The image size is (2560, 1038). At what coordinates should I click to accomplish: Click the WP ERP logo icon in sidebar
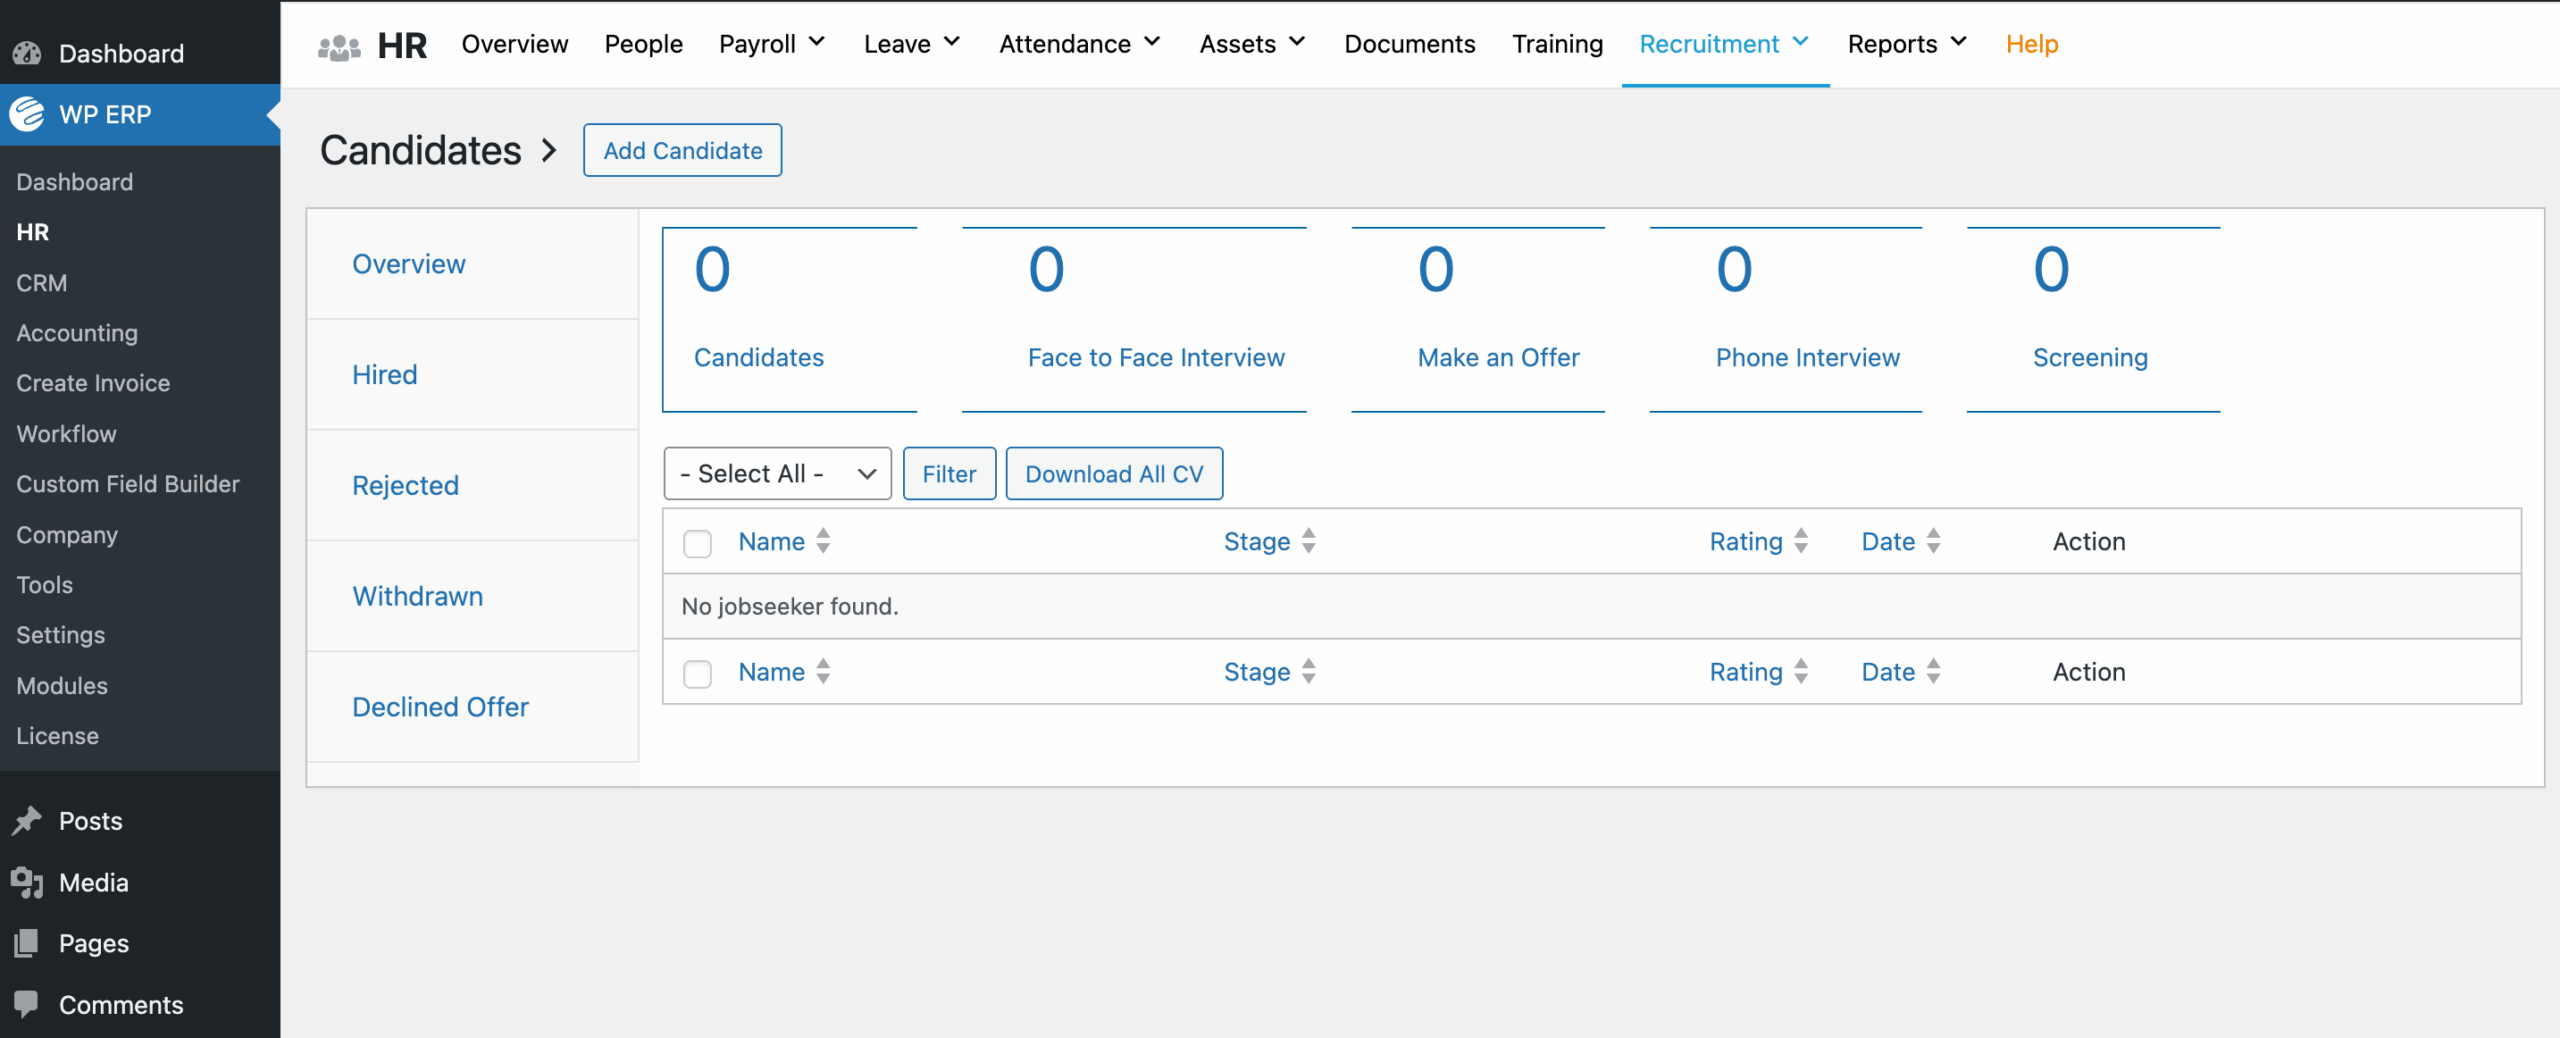[26, 114]
